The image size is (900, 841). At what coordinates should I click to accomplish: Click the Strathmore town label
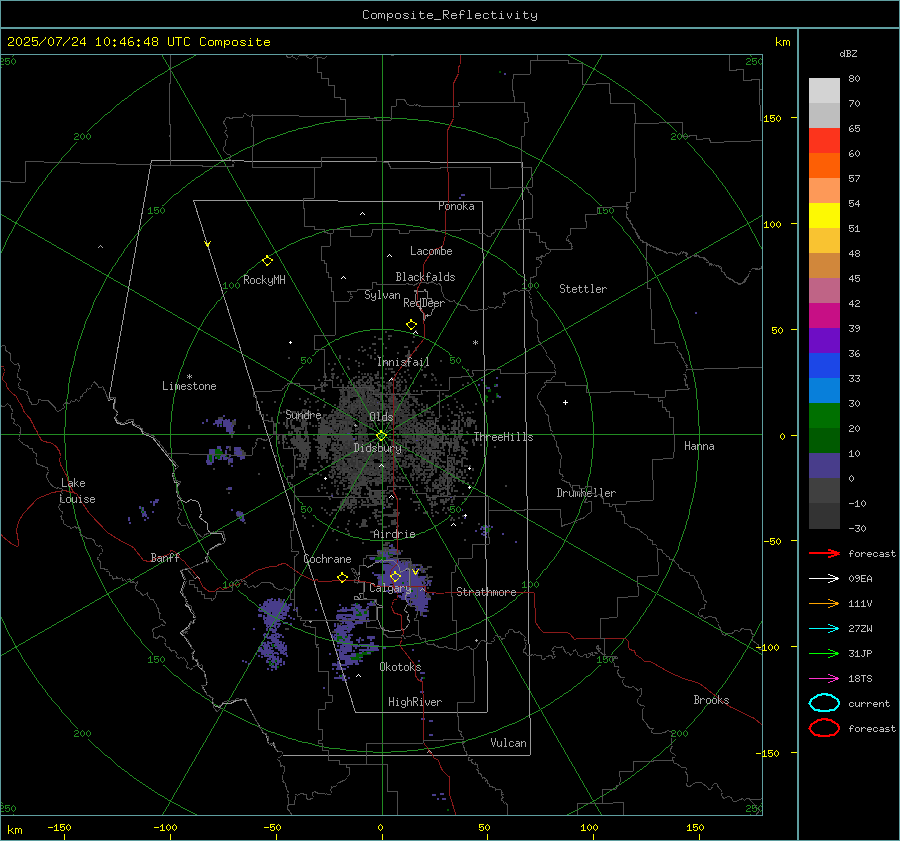point(486,592)
